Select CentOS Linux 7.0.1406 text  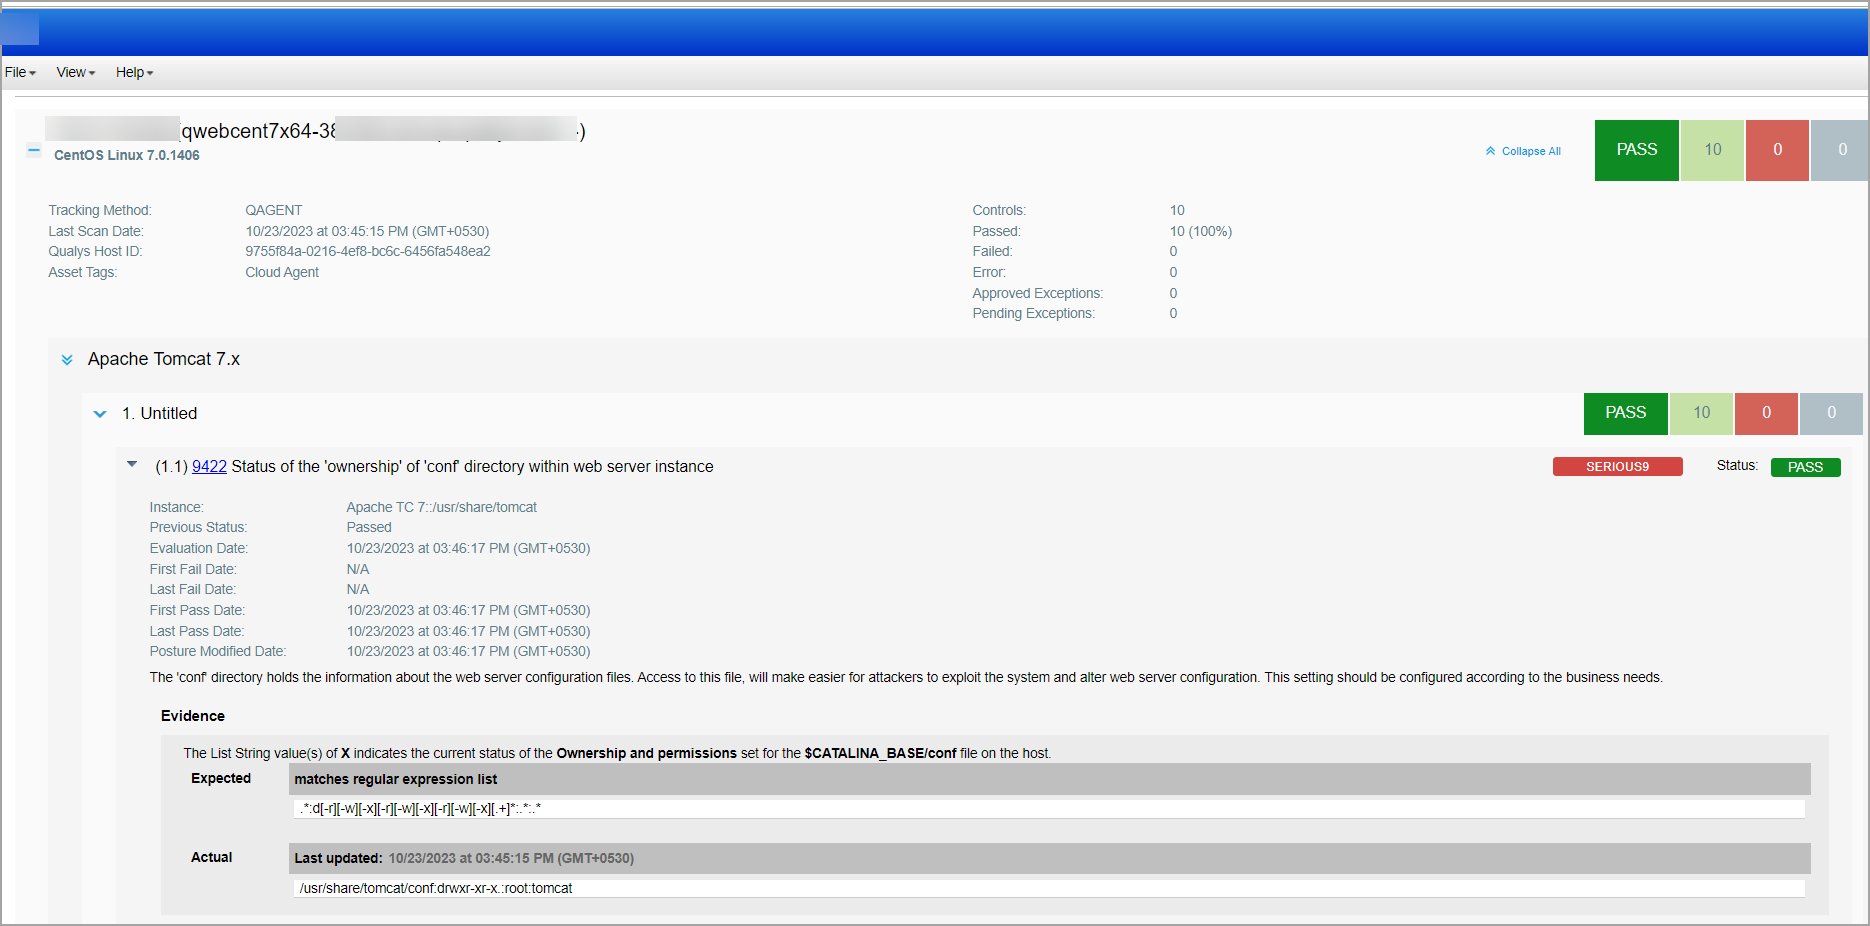click(x=127, y=155)
